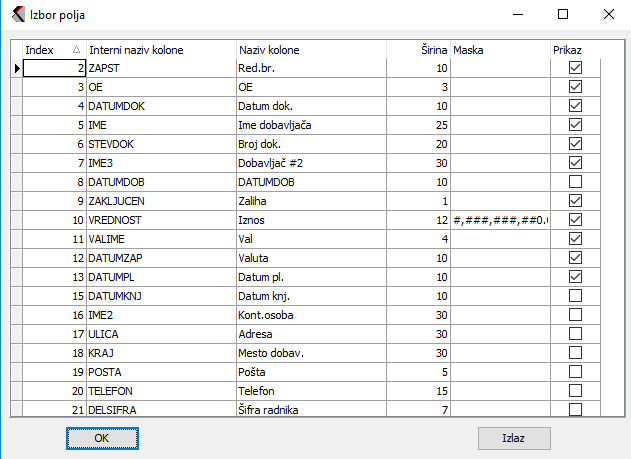Maximize the Izbor polja window

pos(563,15)
